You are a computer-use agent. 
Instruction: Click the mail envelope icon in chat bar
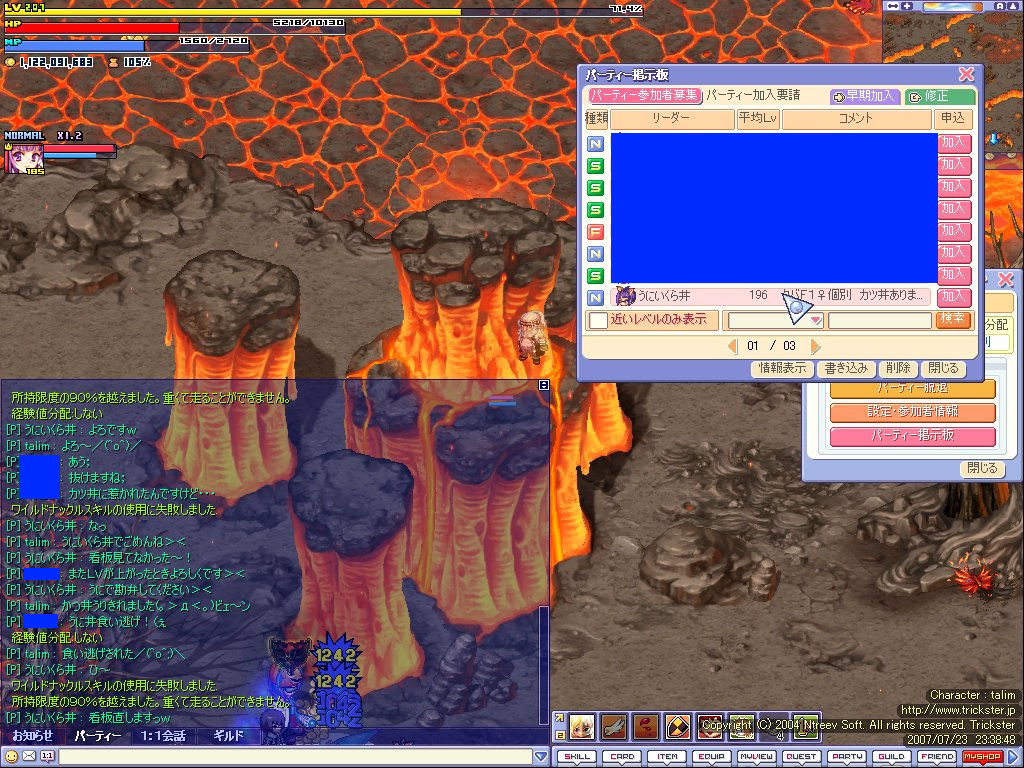29,756
